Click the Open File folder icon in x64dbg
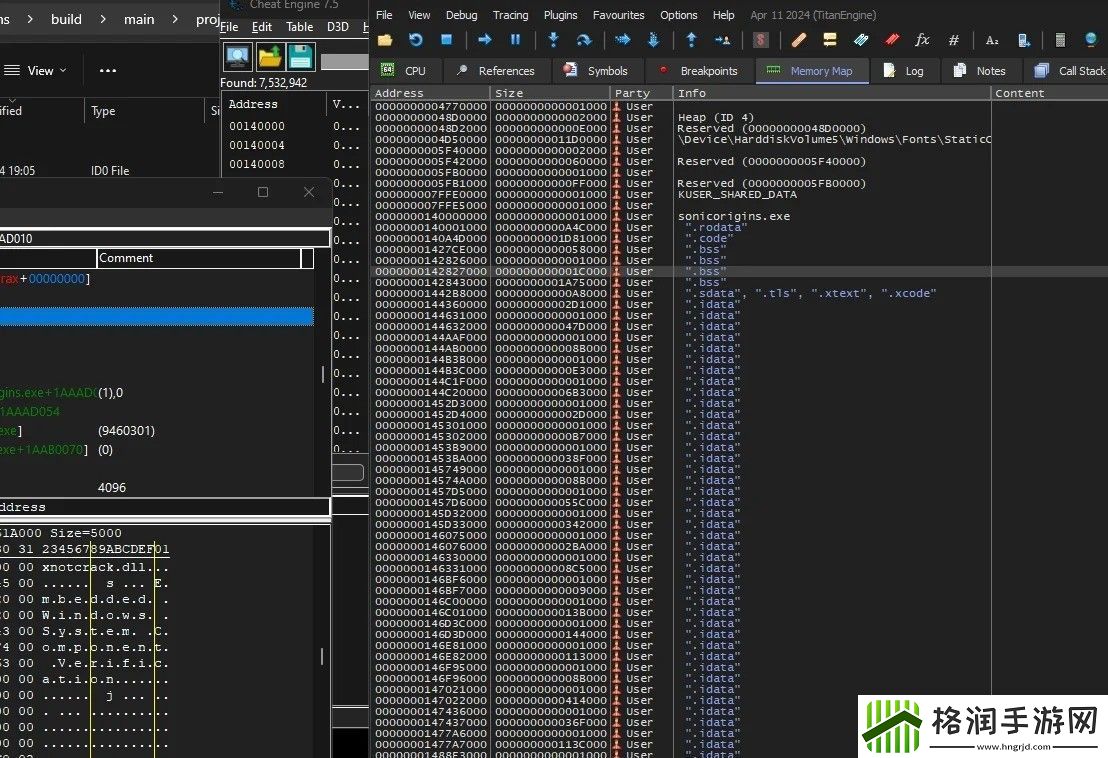The height and width of the screenshot is (758, 1108). pos(385,40)
